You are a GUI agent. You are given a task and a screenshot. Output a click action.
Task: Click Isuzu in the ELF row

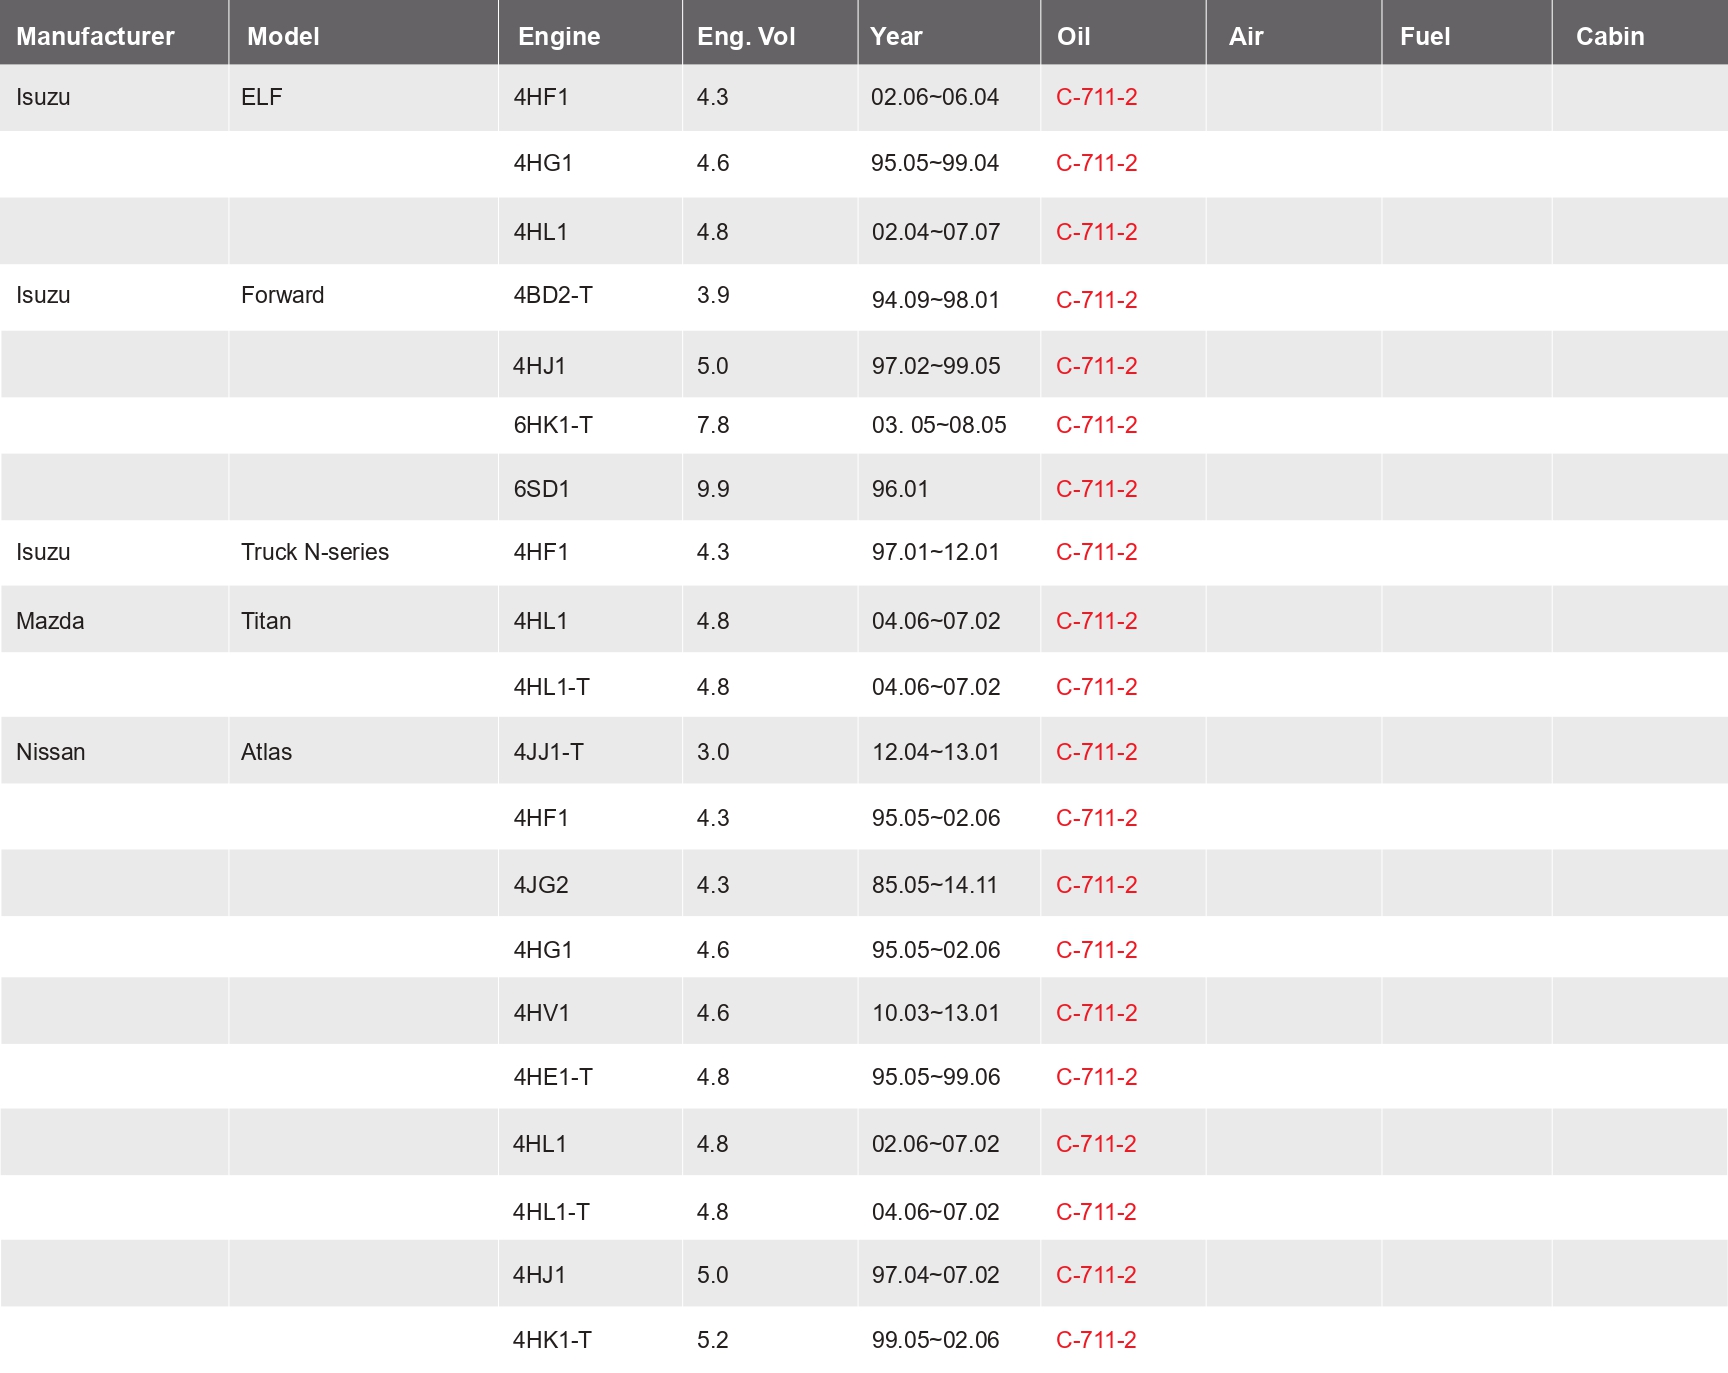click(x=43, y=97)
